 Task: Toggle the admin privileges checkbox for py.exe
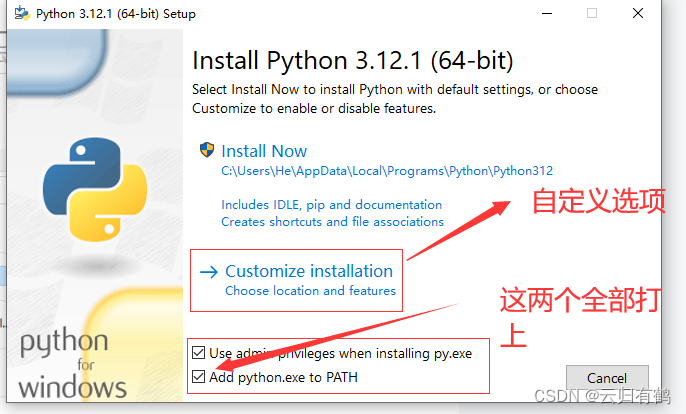[x=199, y=352]
